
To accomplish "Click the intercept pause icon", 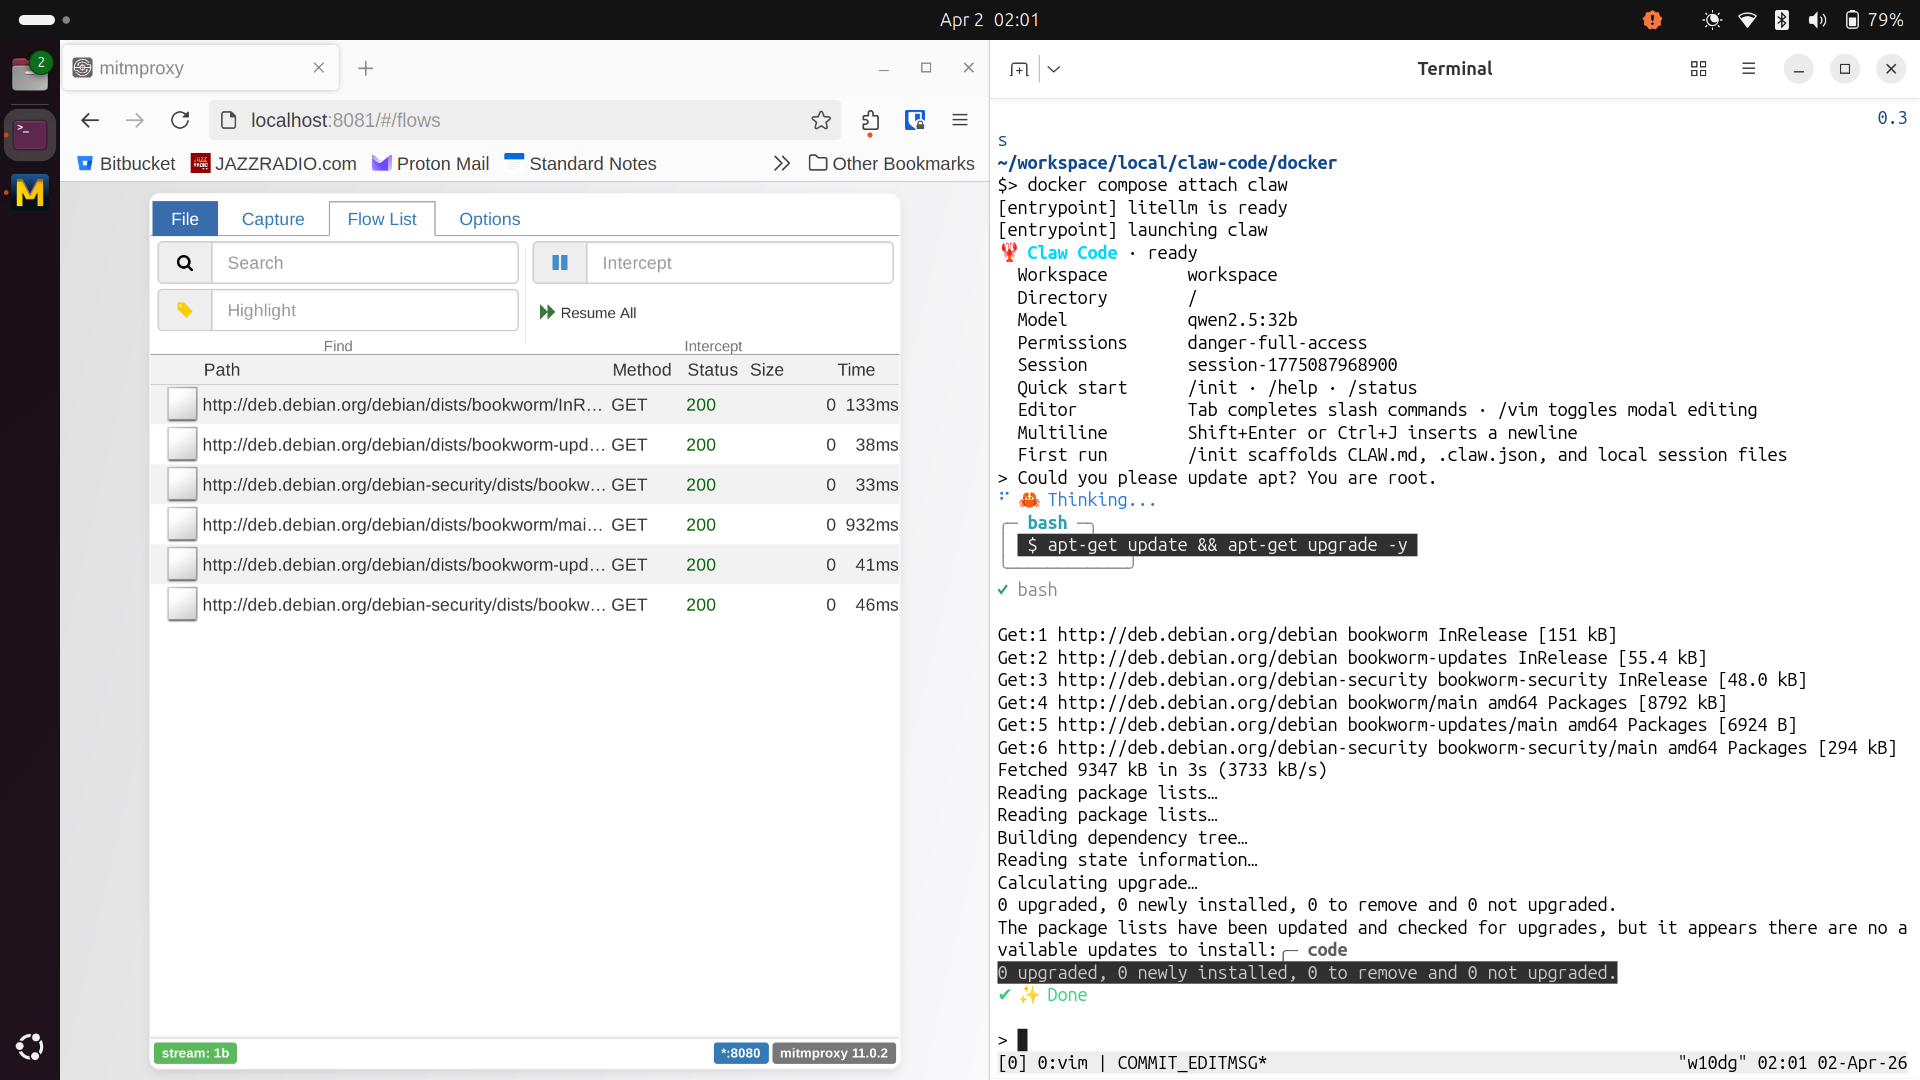I will 560,263.
